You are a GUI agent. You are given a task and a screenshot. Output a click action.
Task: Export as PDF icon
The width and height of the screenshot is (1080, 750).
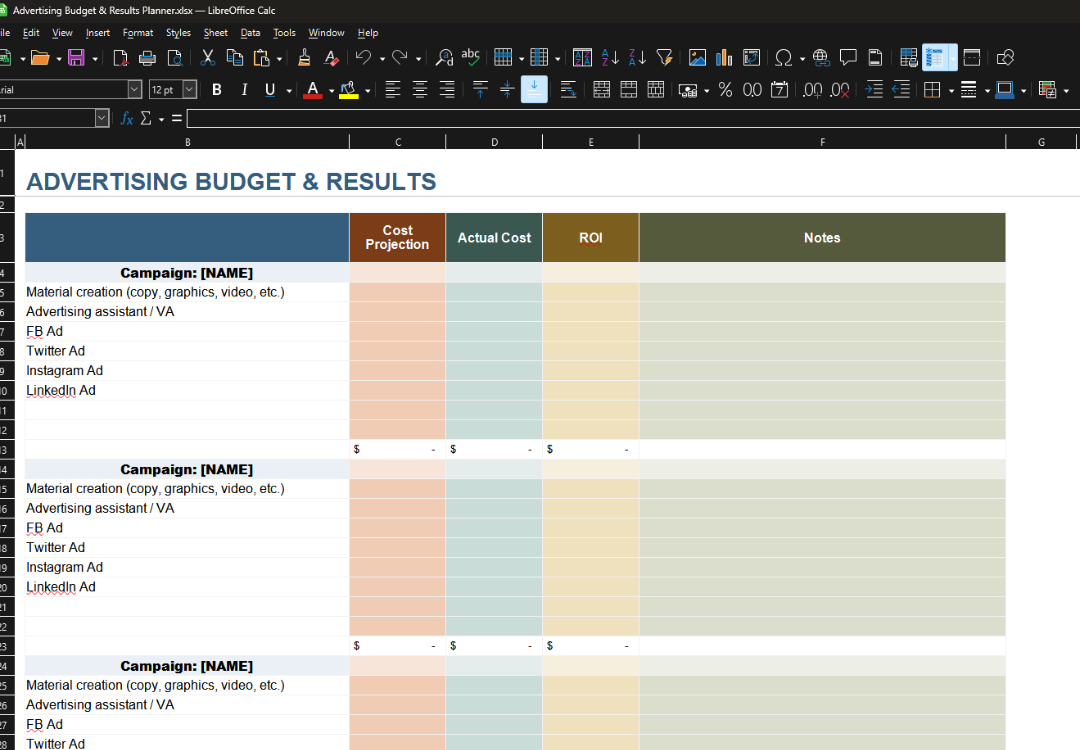(x=121, y=58)
